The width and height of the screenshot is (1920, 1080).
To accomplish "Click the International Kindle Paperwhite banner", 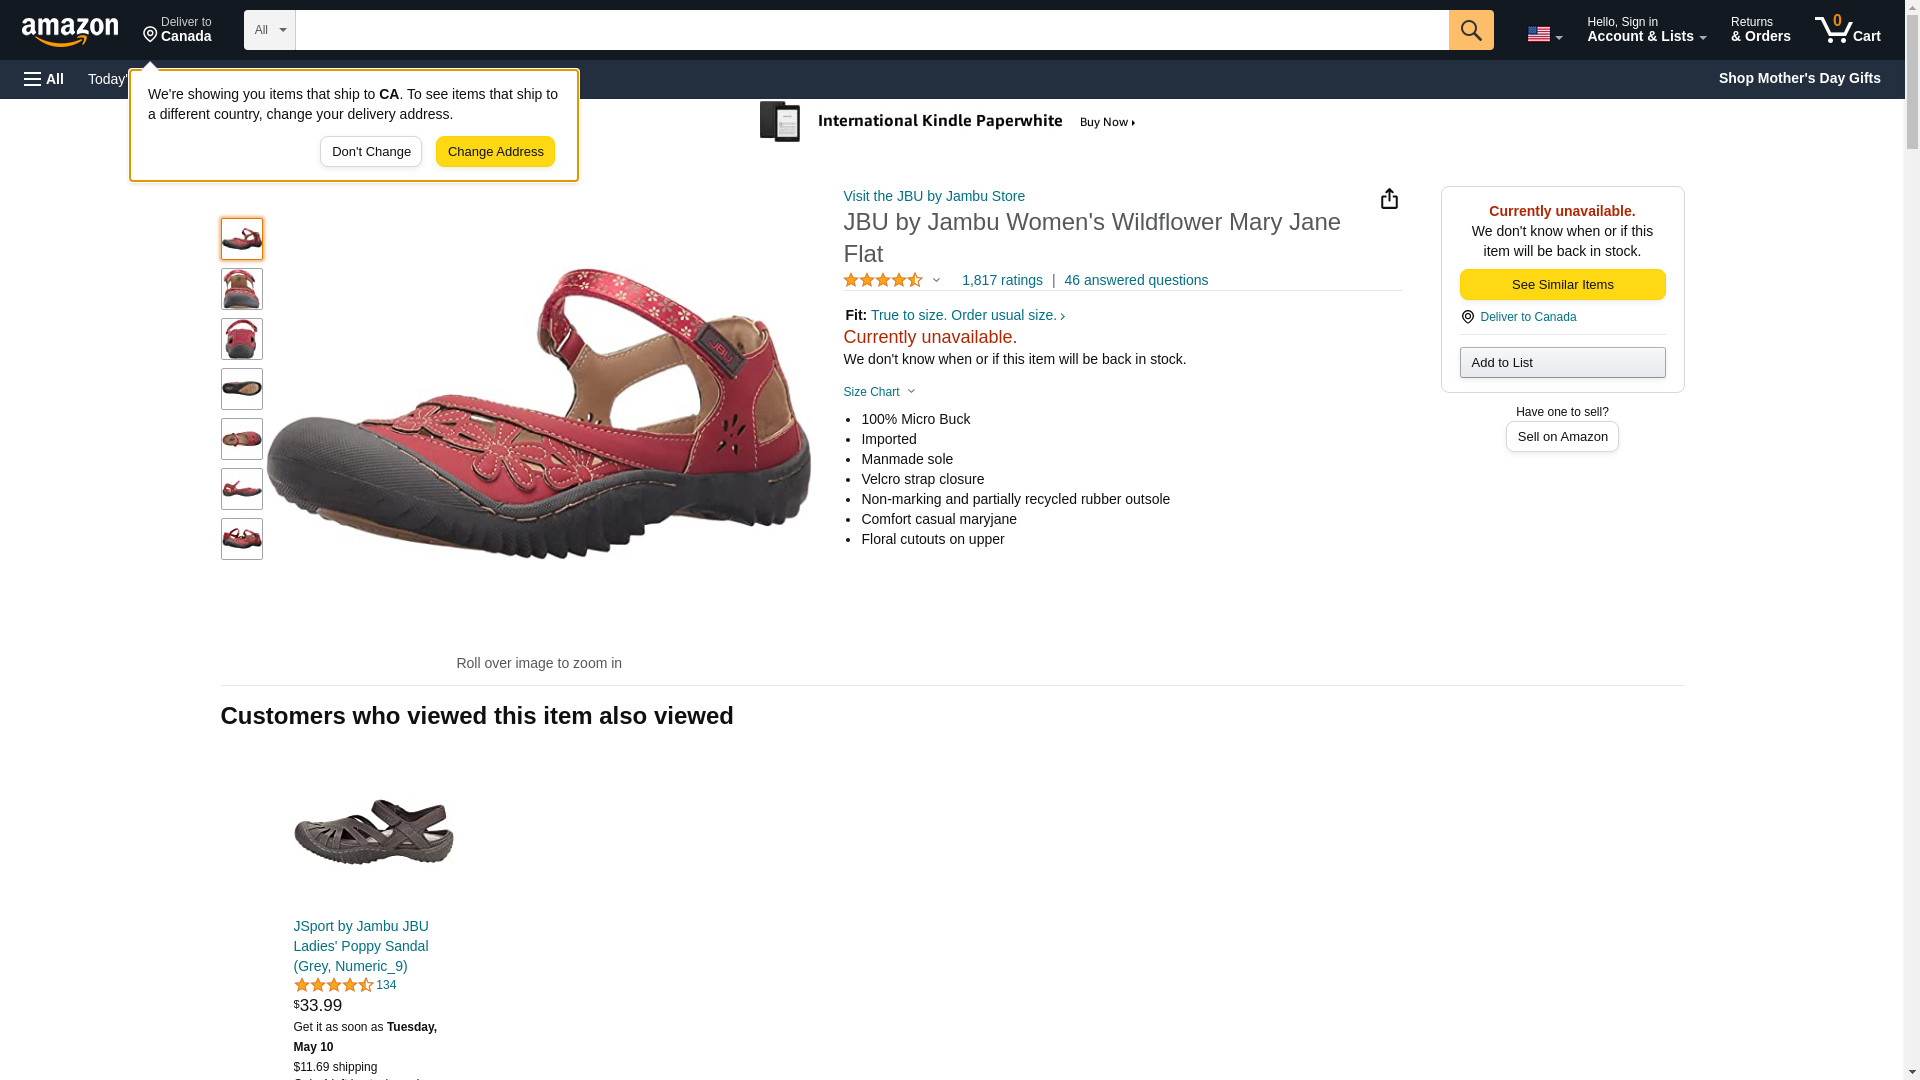I will pos(948,122).
